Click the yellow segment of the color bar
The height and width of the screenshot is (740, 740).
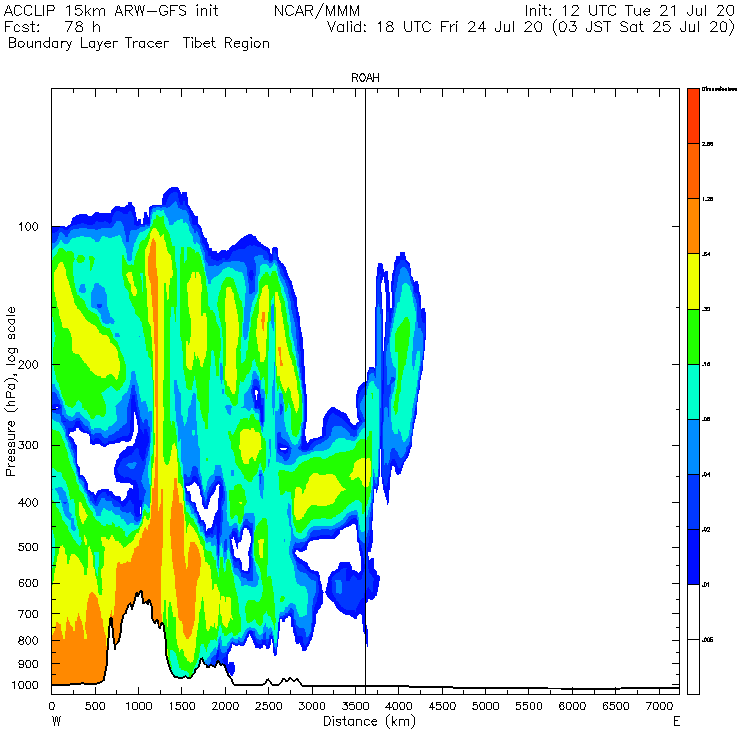coord(693,281)
